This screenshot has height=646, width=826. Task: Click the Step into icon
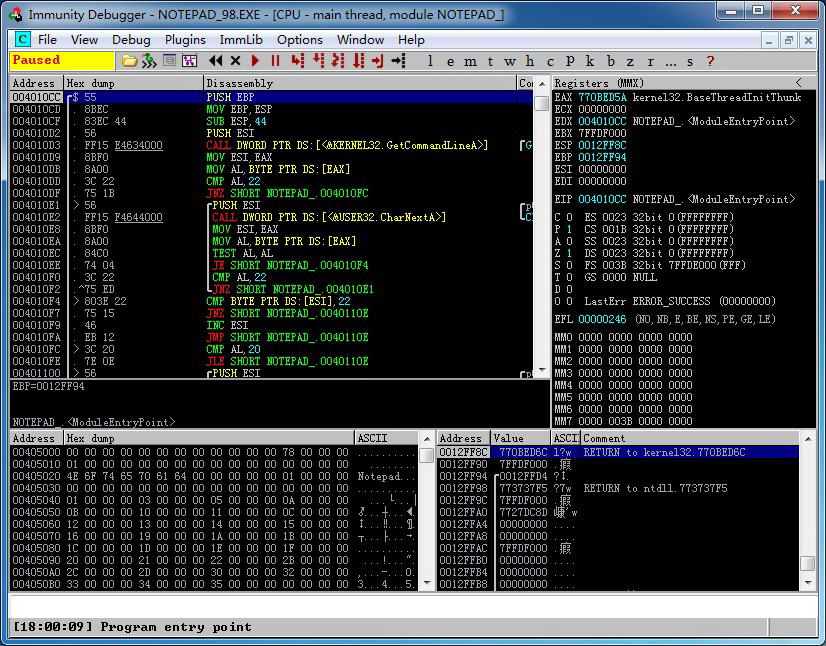tap(298, 61)
